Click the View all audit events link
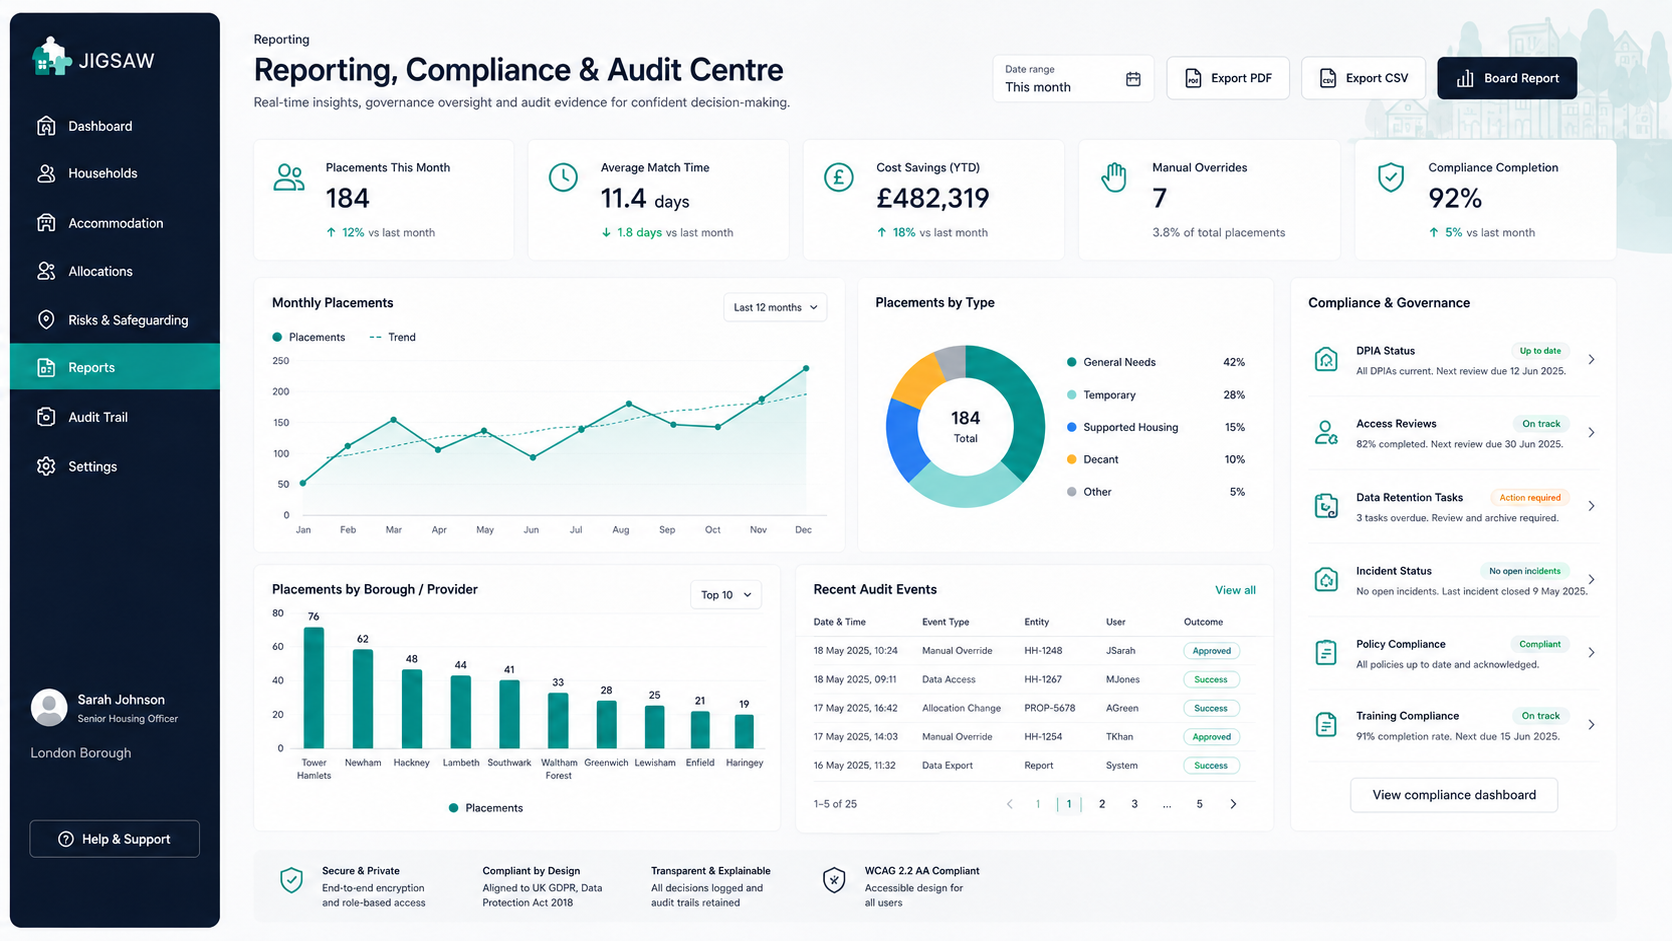 tap(1235, 590)
